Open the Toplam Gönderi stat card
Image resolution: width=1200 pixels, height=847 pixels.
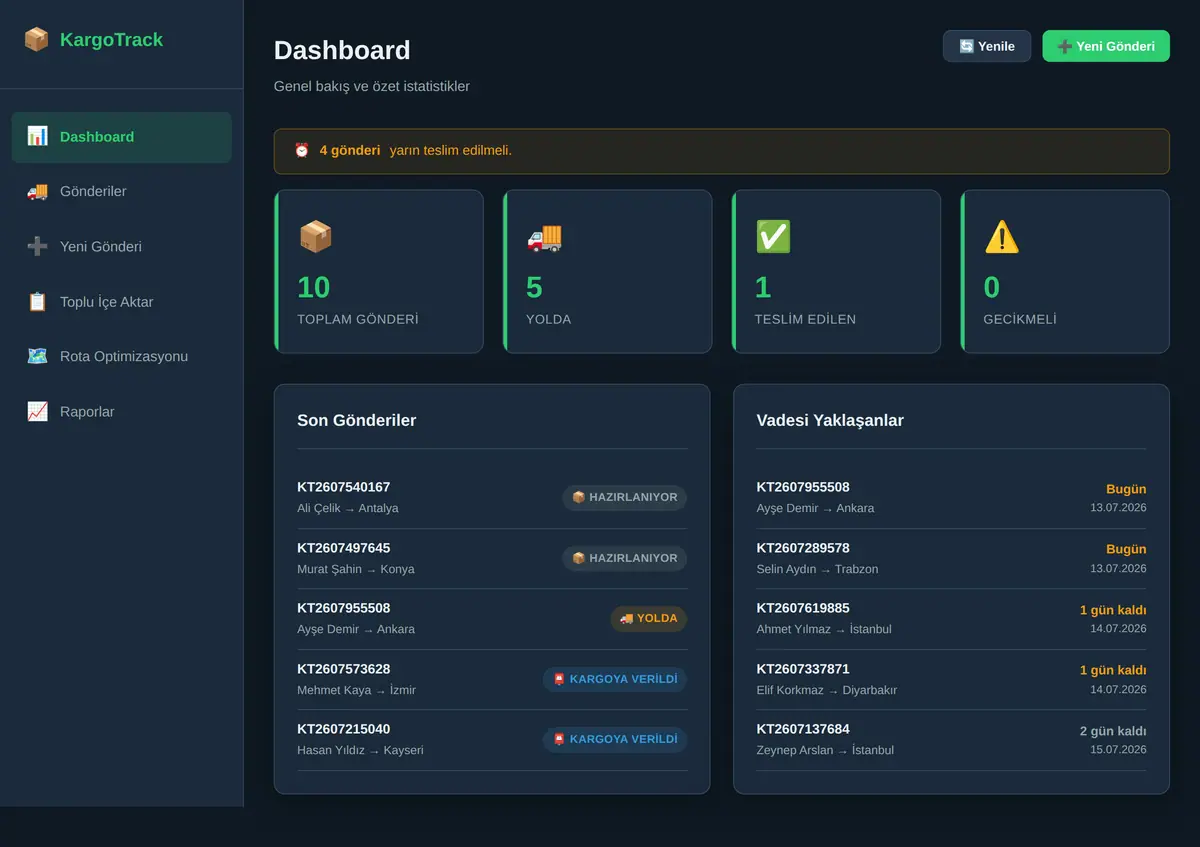tap(379, 272)
